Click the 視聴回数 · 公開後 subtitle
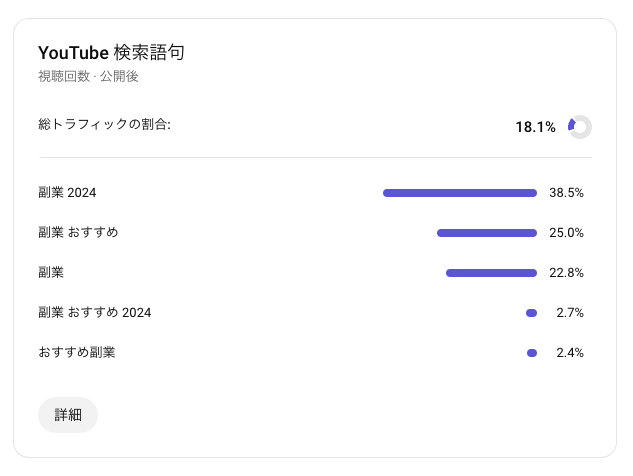The image size is (633, 476). tap(88, 76)
